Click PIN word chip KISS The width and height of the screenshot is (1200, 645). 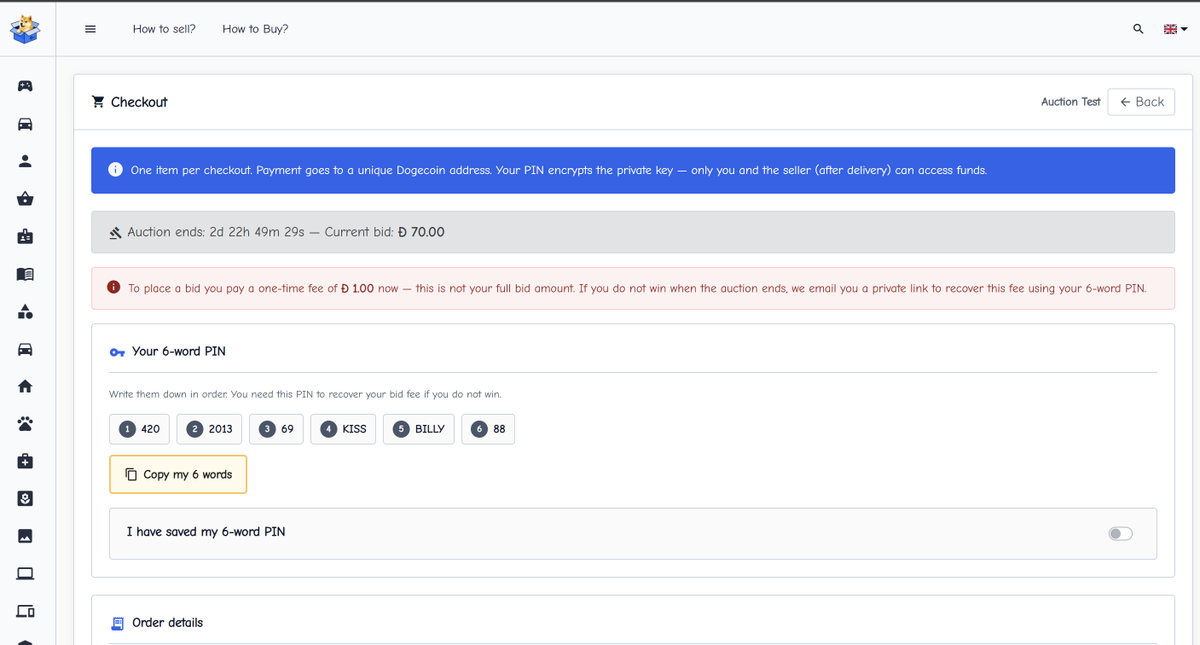pyautogui.click(x=344, y=429)
